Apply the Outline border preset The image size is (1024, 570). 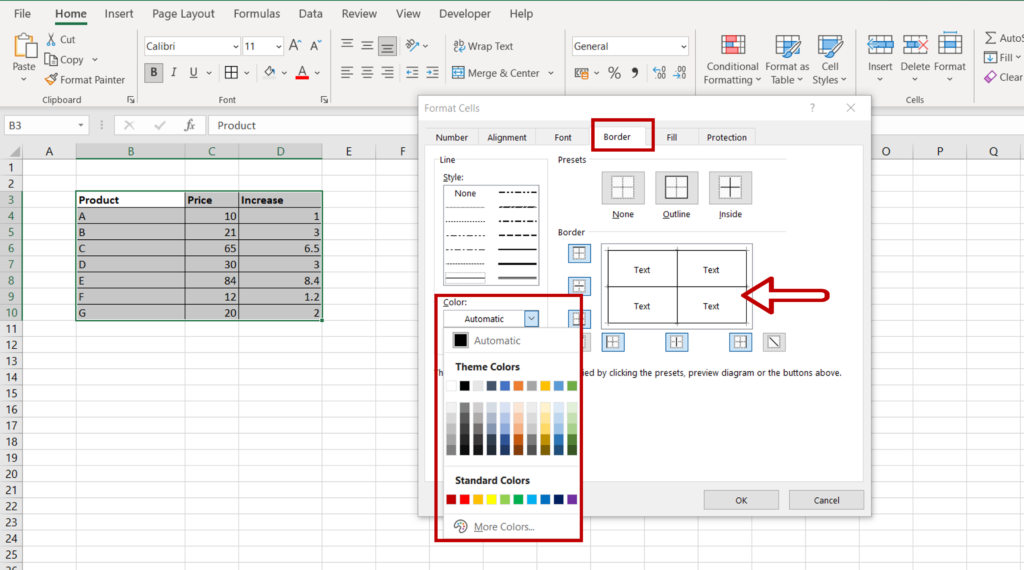(676, 188)
